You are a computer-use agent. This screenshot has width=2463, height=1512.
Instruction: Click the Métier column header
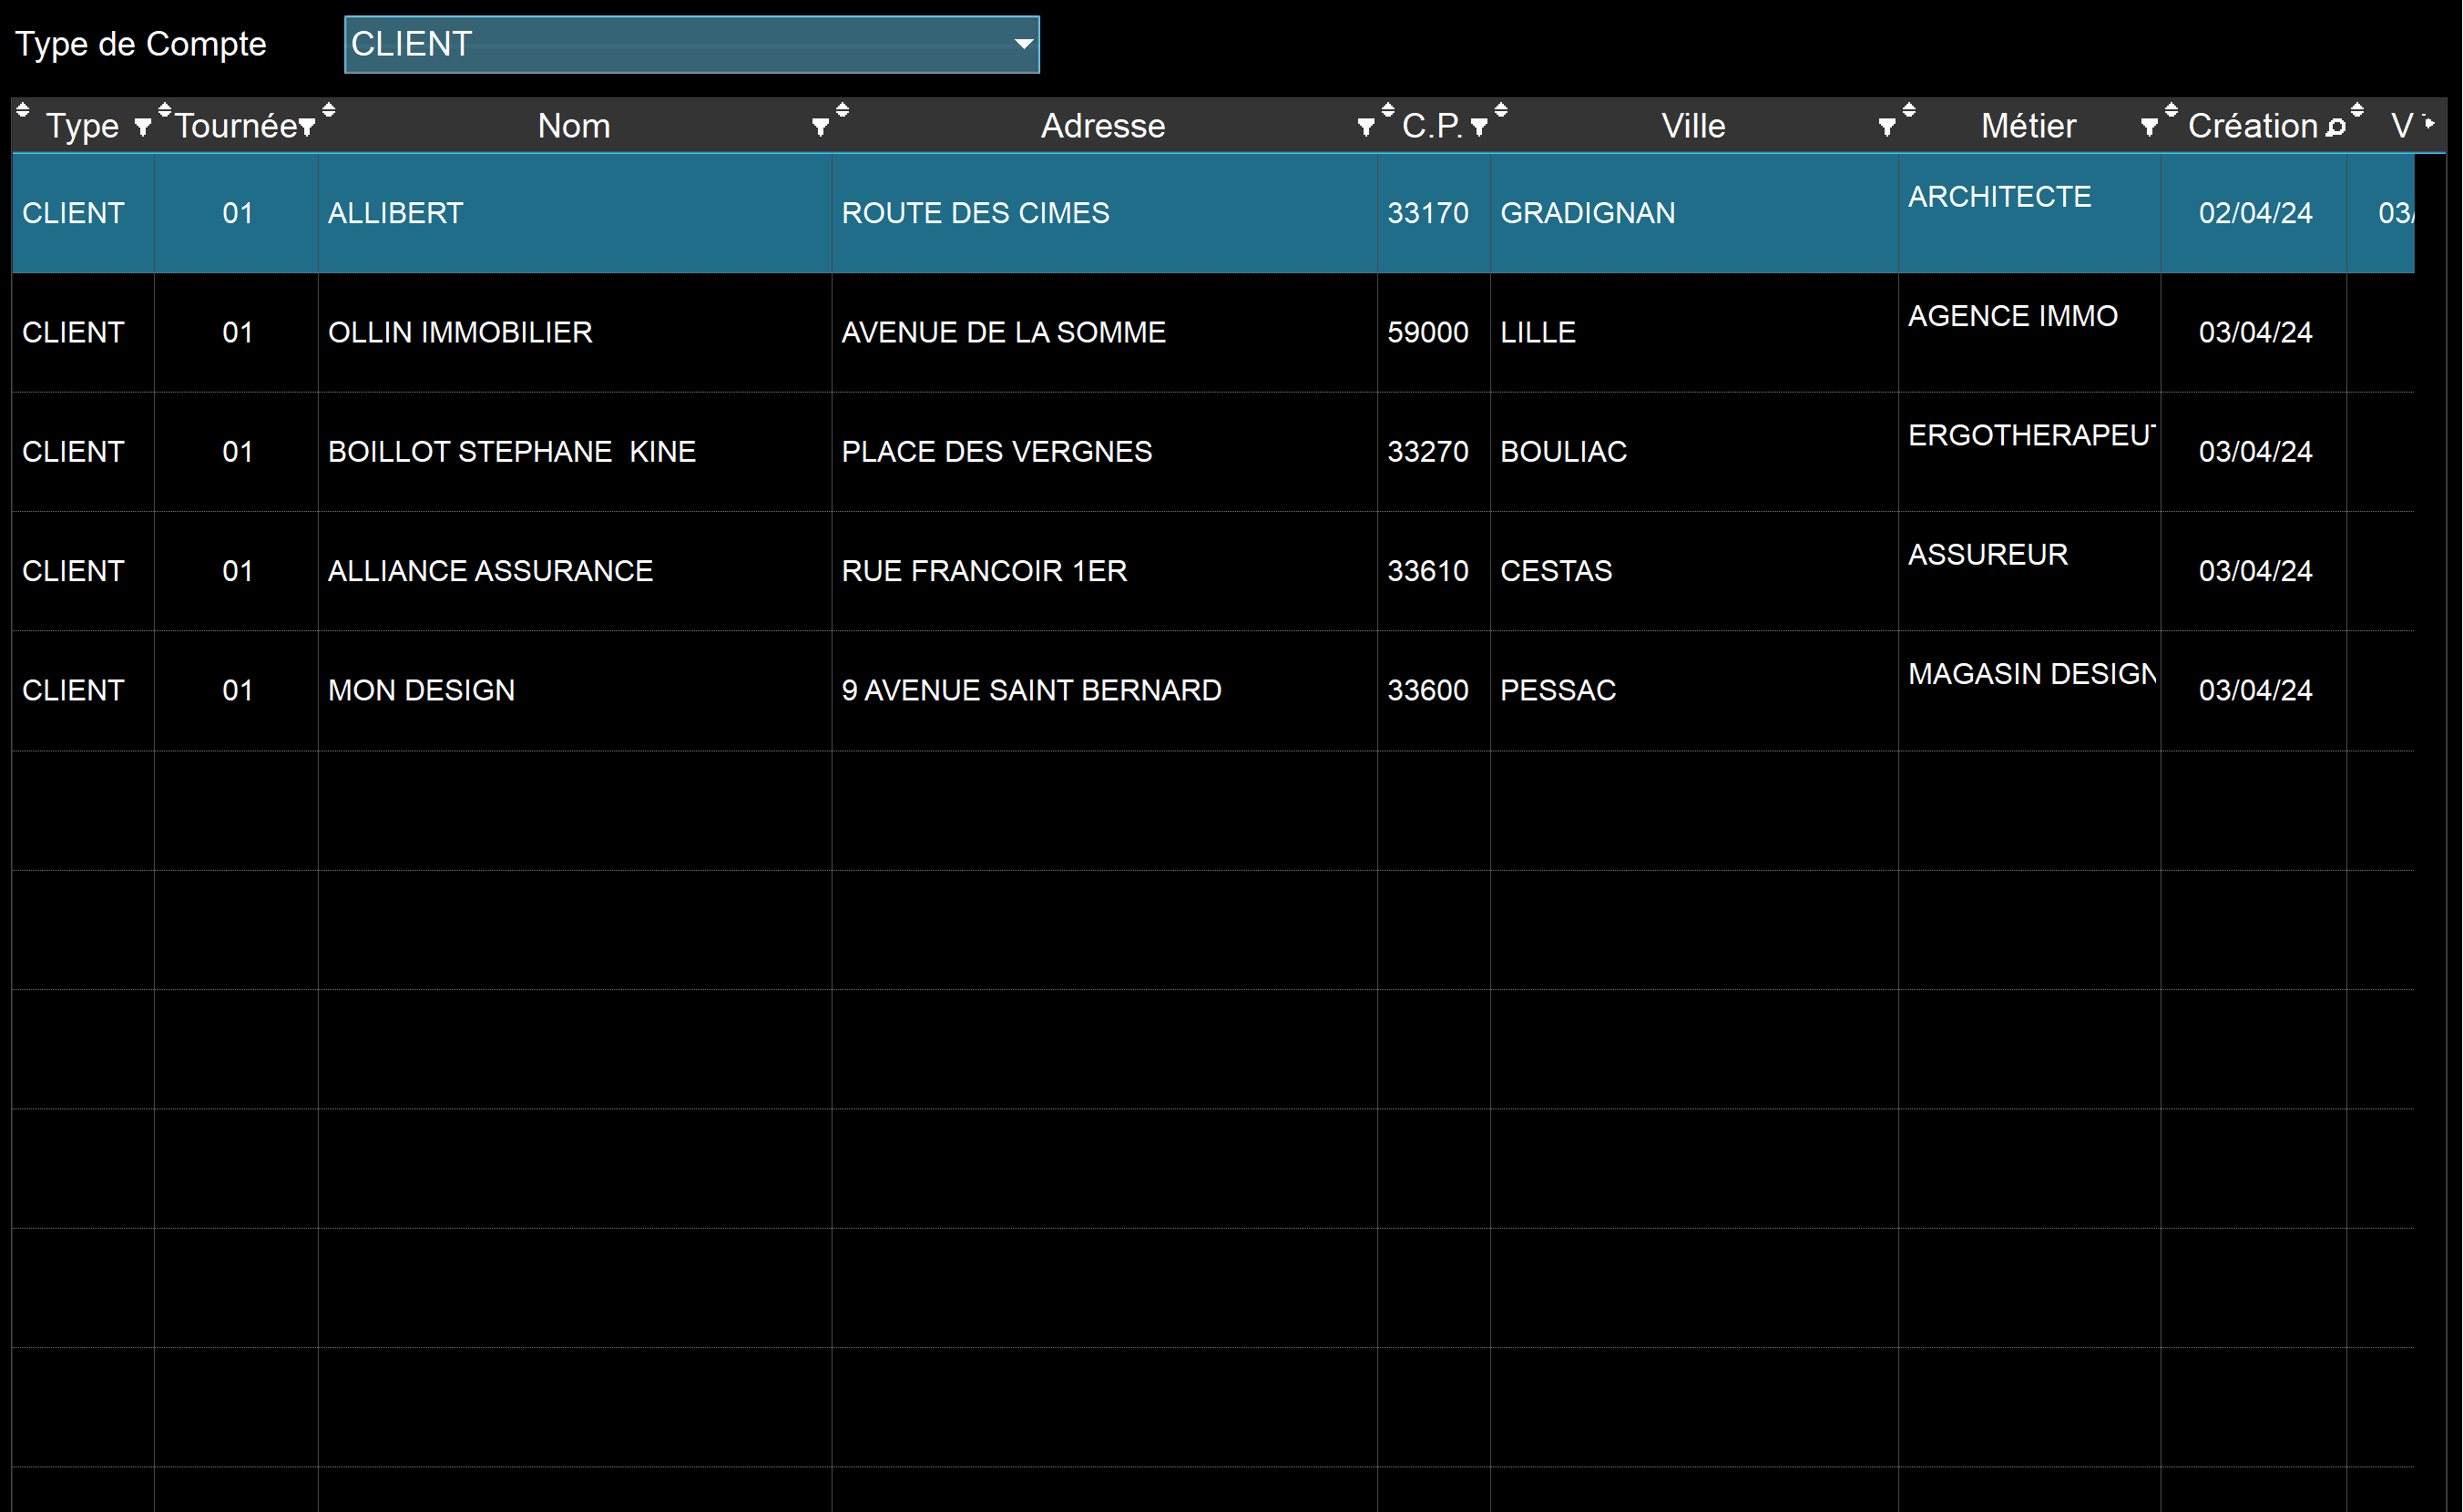(x=2029, y=126)
